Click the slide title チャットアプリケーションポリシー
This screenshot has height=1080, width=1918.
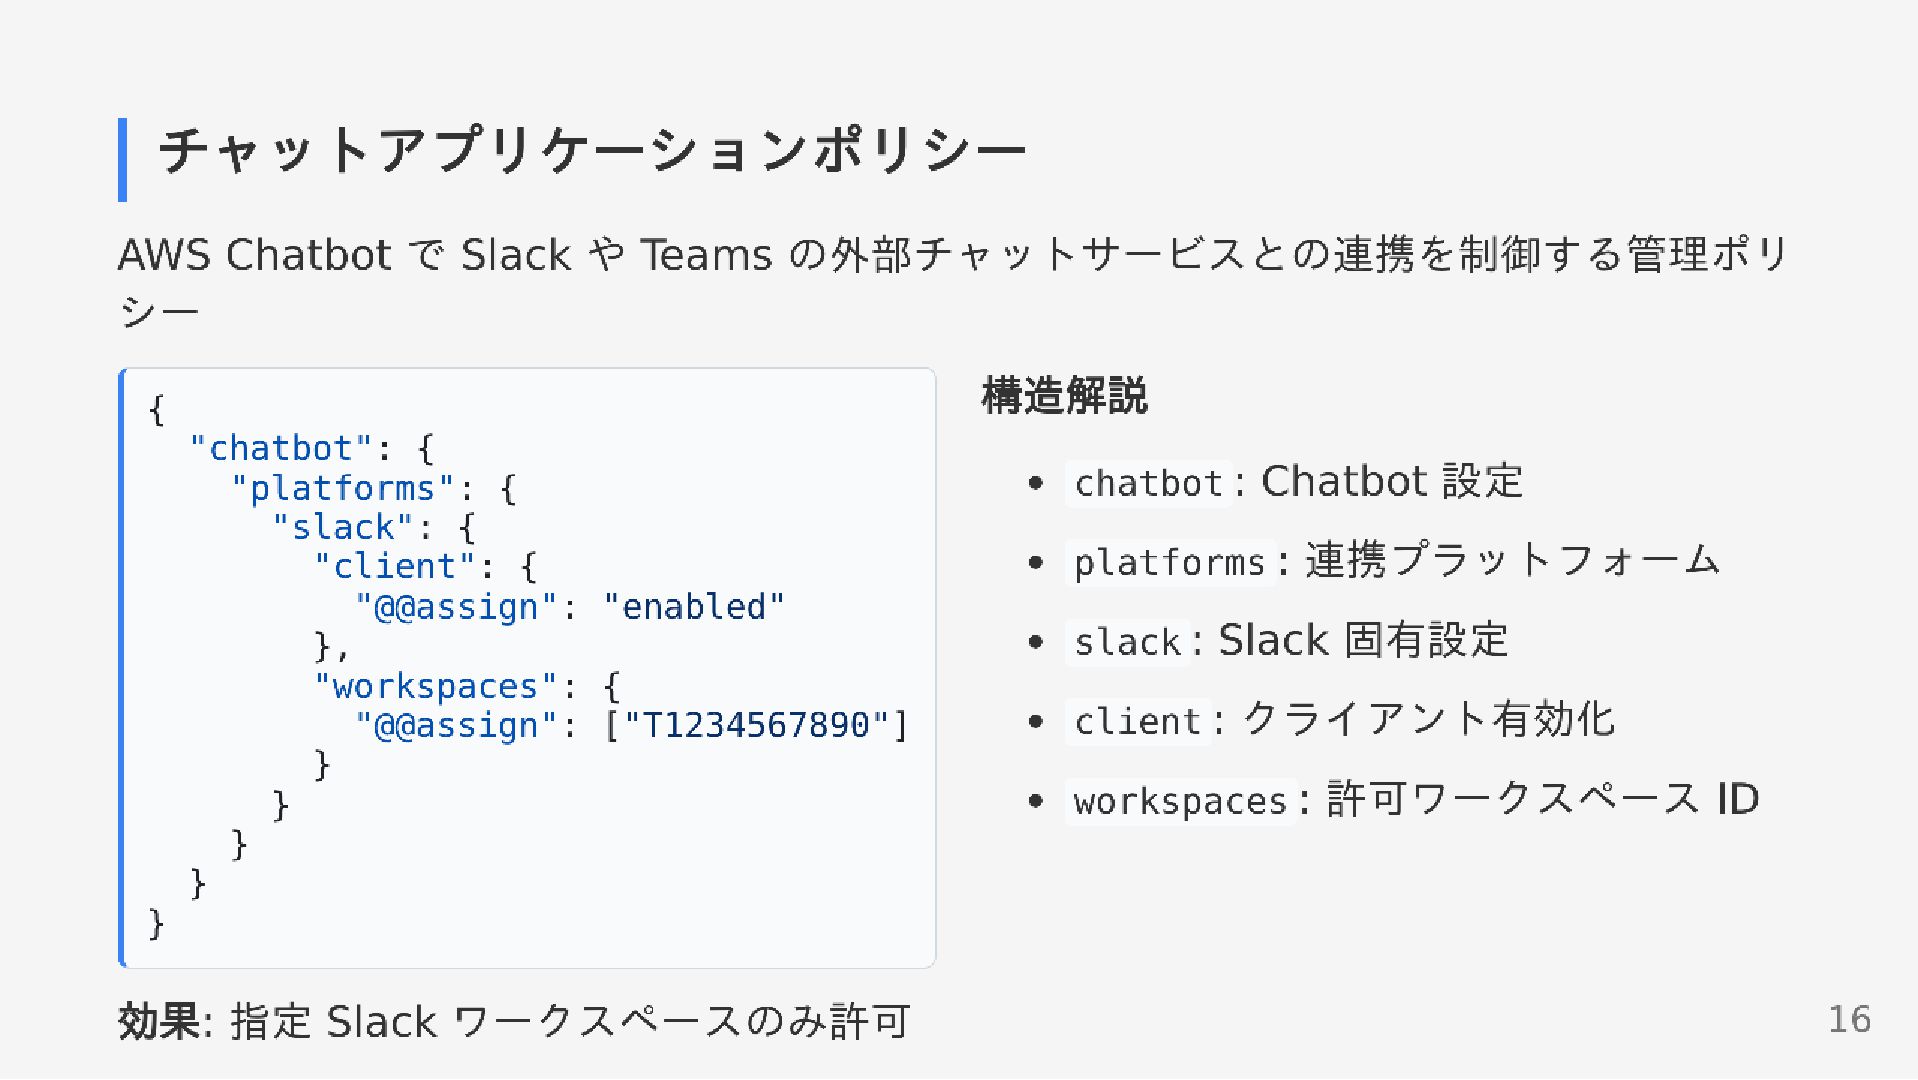pos(592,152)
